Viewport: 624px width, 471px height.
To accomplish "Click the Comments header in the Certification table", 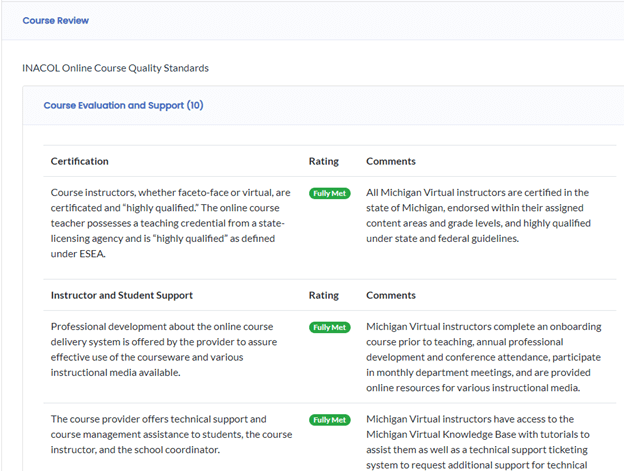I will click(391, 161).
